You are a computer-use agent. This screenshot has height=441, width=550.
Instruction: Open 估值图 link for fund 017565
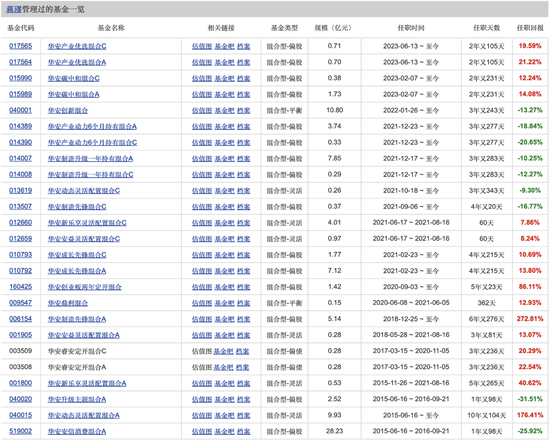tap(202, 46)
